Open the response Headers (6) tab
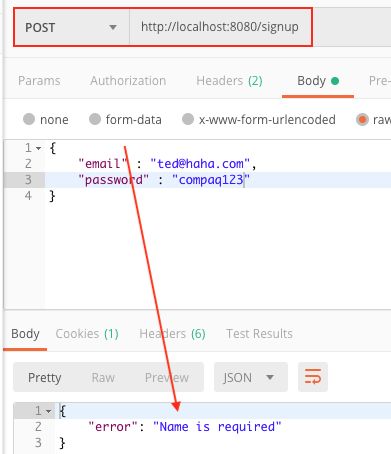The width and height of the screenshot is (391, 454). [x=172, y=334]
